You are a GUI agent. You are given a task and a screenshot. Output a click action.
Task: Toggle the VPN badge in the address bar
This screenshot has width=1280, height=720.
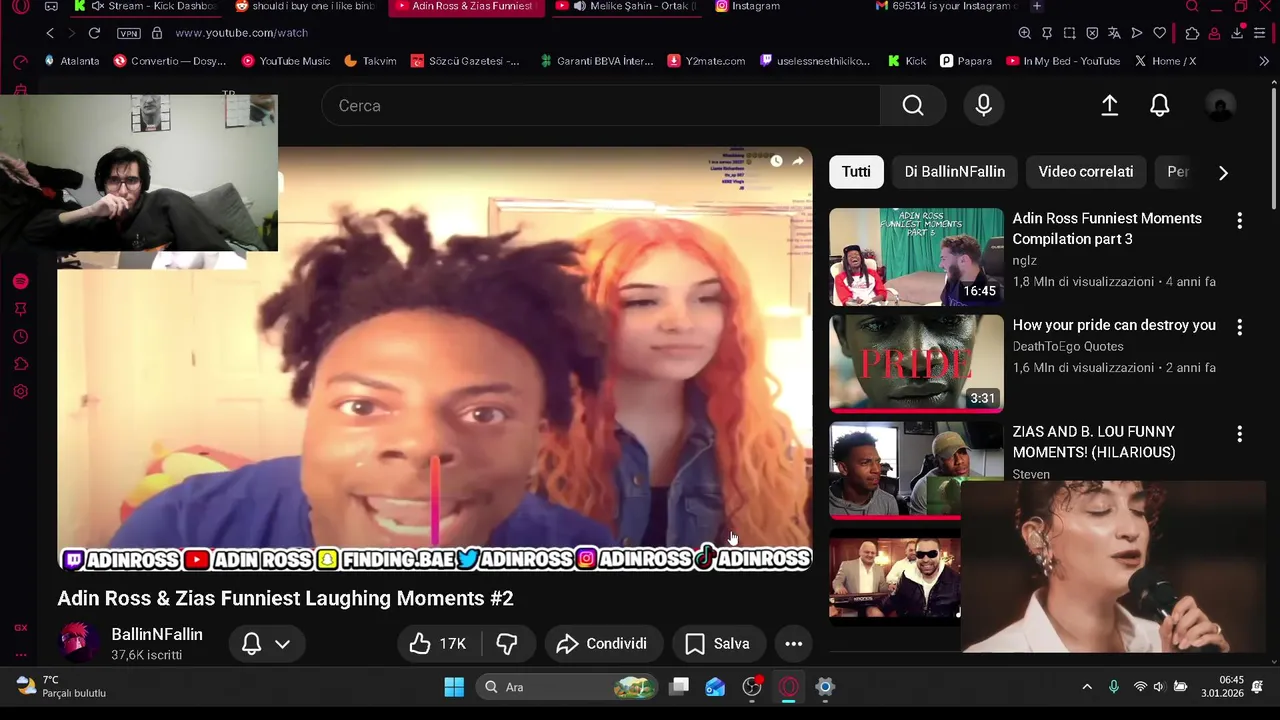tap(129, 33)
